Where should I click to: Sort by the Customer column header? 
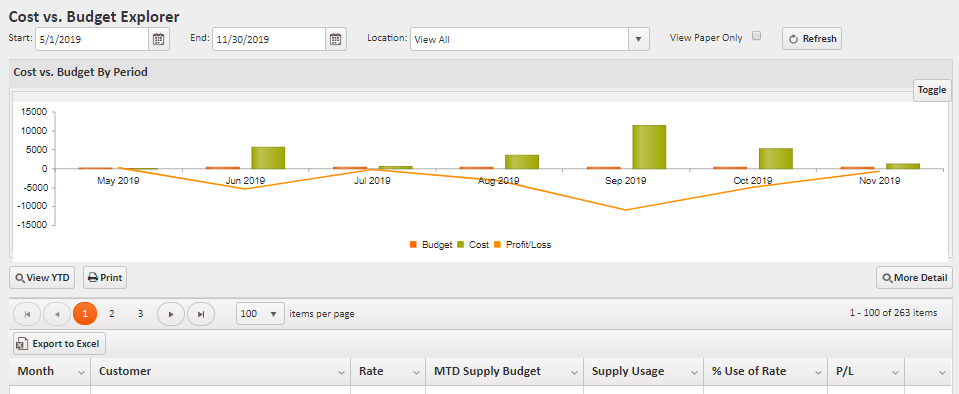[x=125, y=371]
